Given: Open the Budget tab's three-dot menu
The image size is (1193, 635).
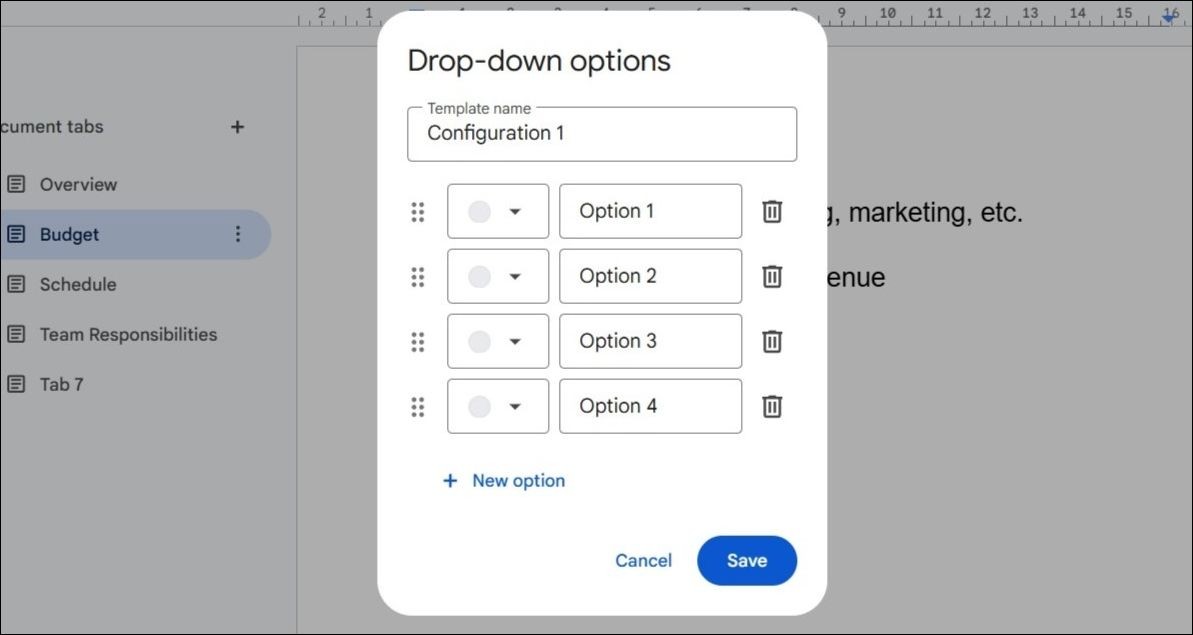Looking at the screenshot, I should [x=238, y=234].
